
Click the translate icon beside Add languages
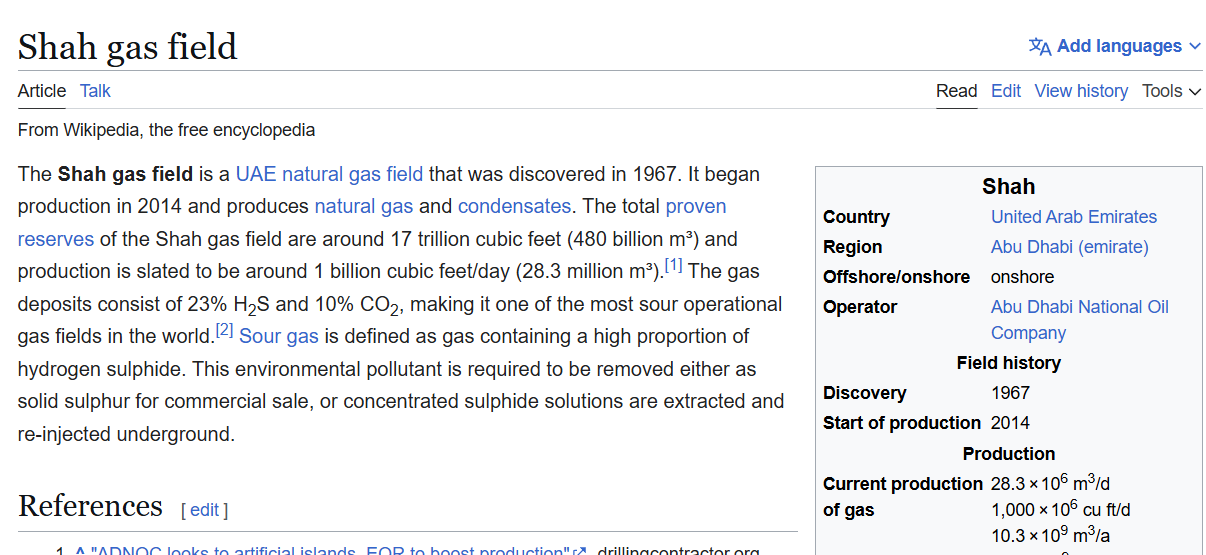click(x=1040, y=46)
